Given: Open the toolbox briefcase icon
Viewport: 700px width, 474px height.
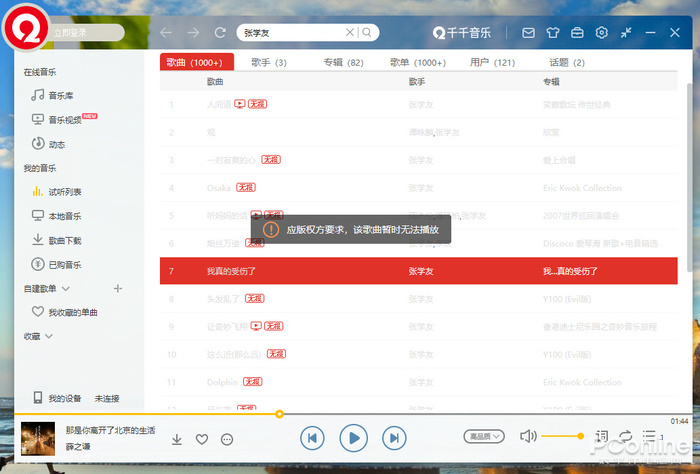Looking at the screenshot, I should coord(577,33).
